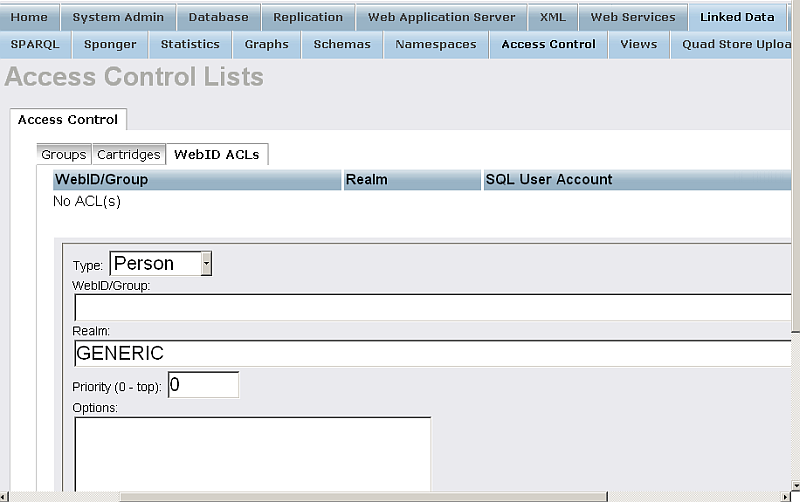800x502 pixels.
Task: Switch to the Groups tab
Action: [x=63, y=155]
